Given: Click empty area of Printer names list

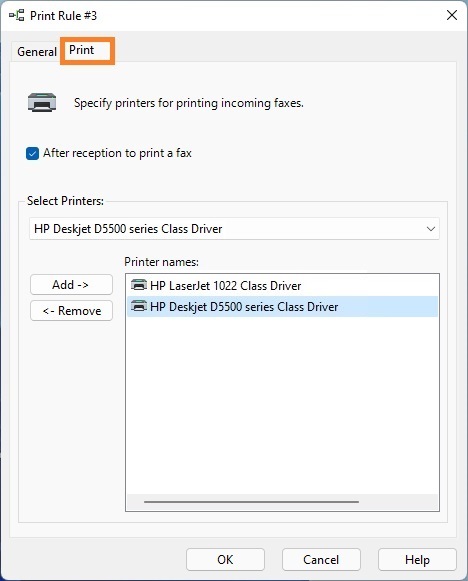Looking at the screenshot, I should [x=282, y=404].
